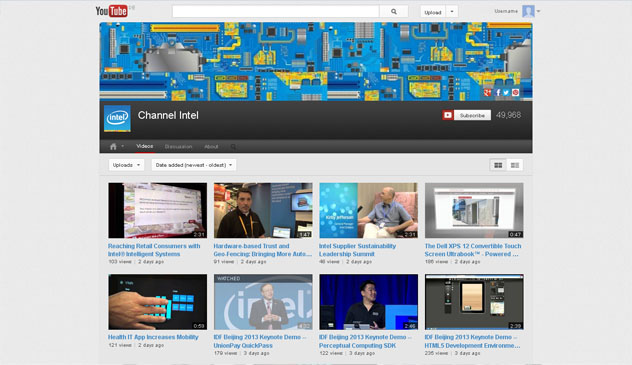Viewport: 632px width, 365px height.
Task: Open the Twitter icon on banner
Action: 506,93
